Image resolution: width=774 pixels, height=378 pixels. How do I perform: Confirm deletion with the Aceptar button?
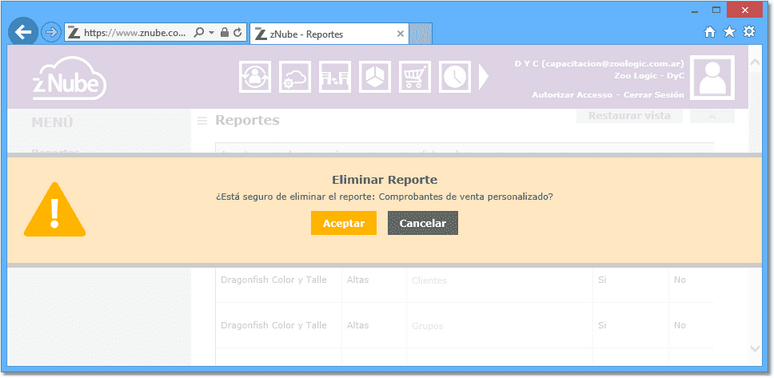pyautogui.click(x=344, y=223)
